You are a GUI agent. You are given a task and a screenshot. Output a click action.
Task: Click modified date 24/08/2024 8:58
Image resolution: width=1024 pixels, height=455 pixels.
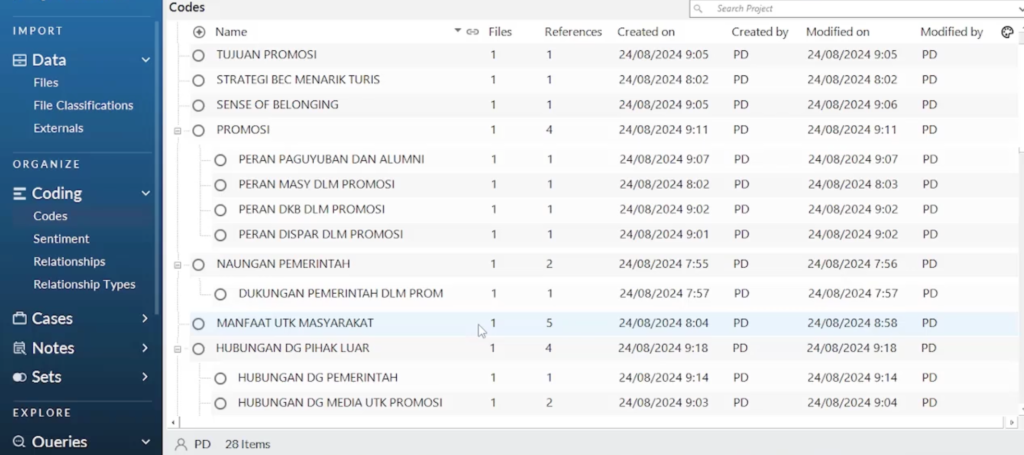[852, 323]
